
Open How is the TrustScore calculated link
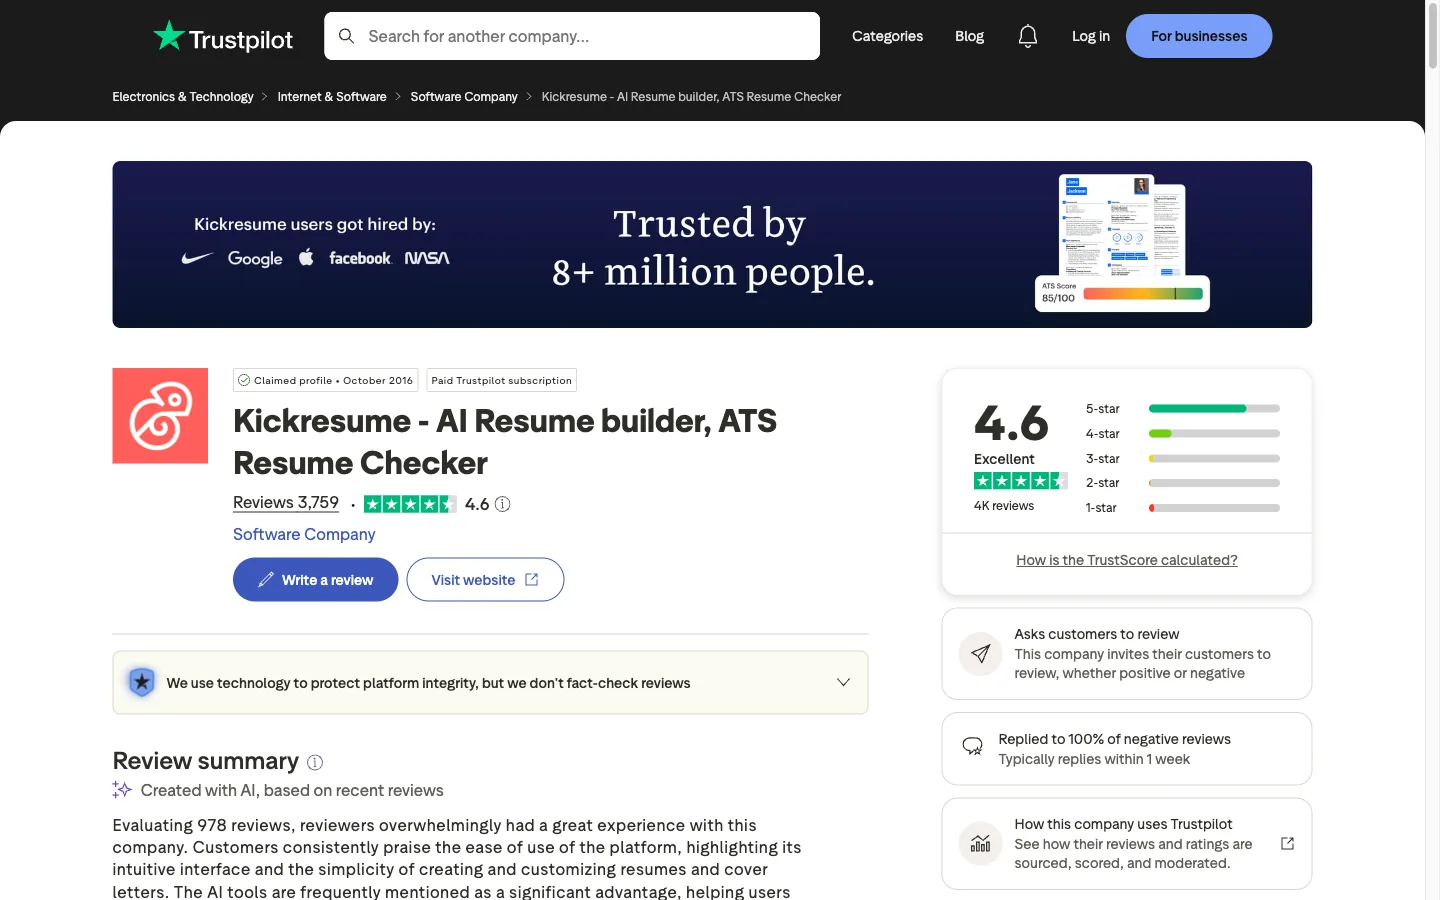(x=1127, y=560)
